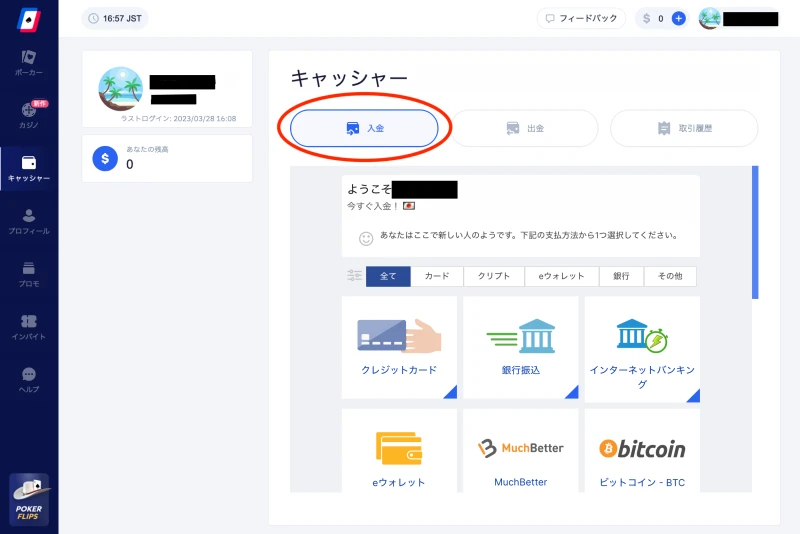The height and width of the screenshot is (534, 800).
Task: Click the blue plus add-funds icon
Action: pos(679,18)
